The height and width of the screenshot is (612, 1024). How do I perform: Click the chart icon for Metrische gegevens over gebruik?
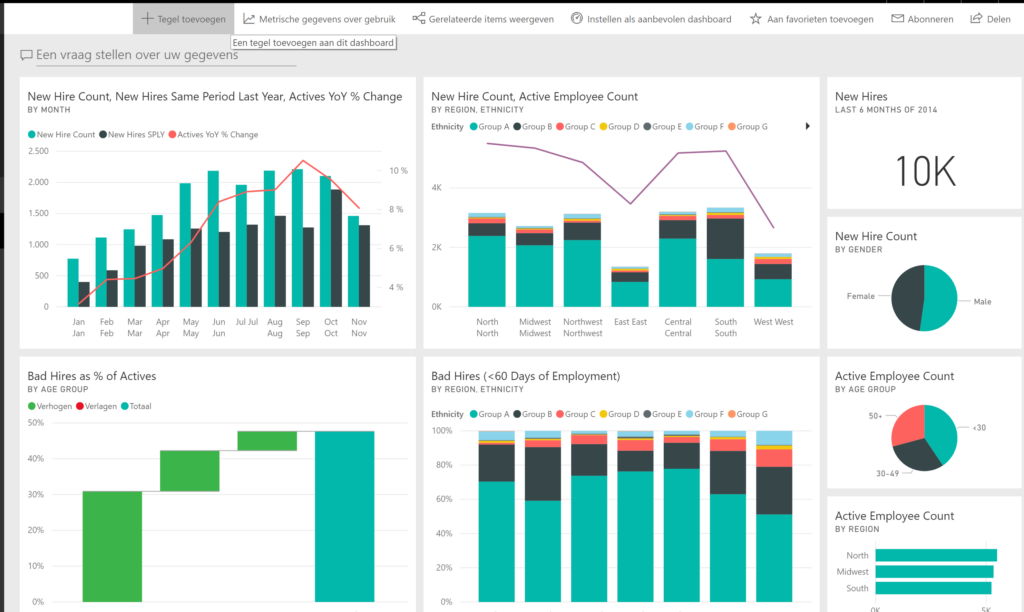(x=249, y=18)
